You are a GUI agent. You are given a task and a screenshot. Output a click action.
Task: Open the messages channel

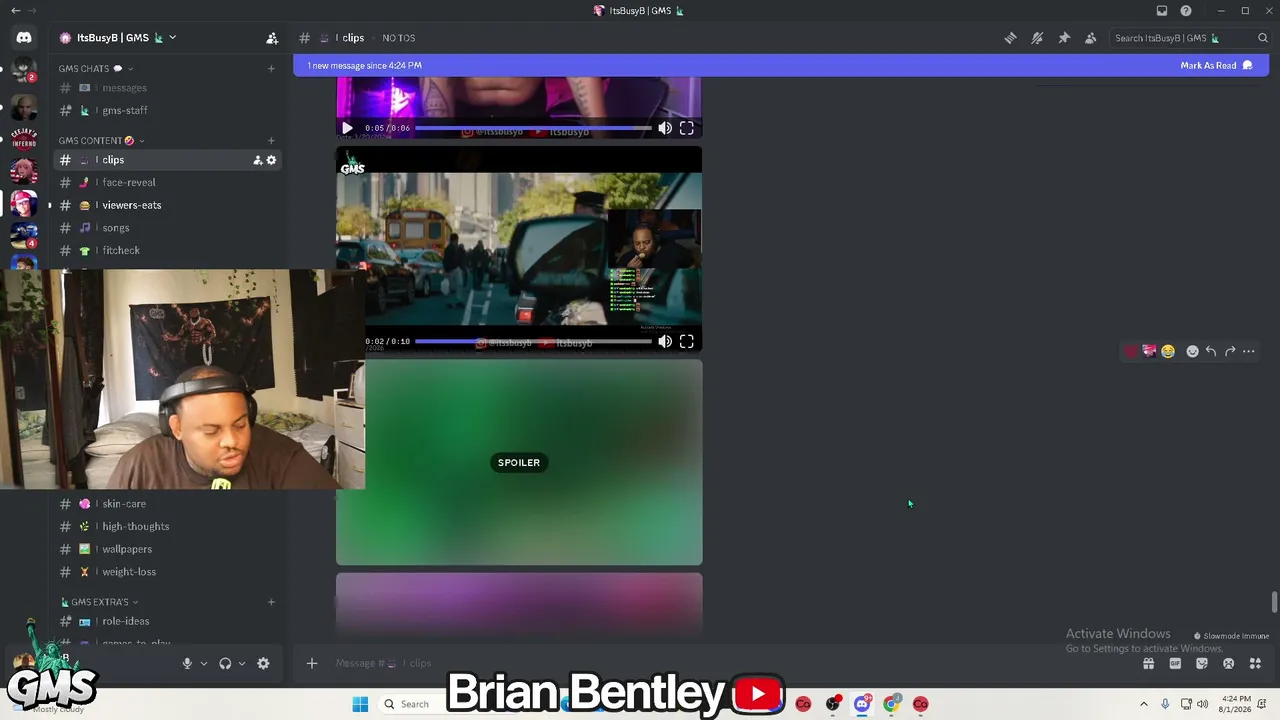pyautogui.click(x=168, y=88)
